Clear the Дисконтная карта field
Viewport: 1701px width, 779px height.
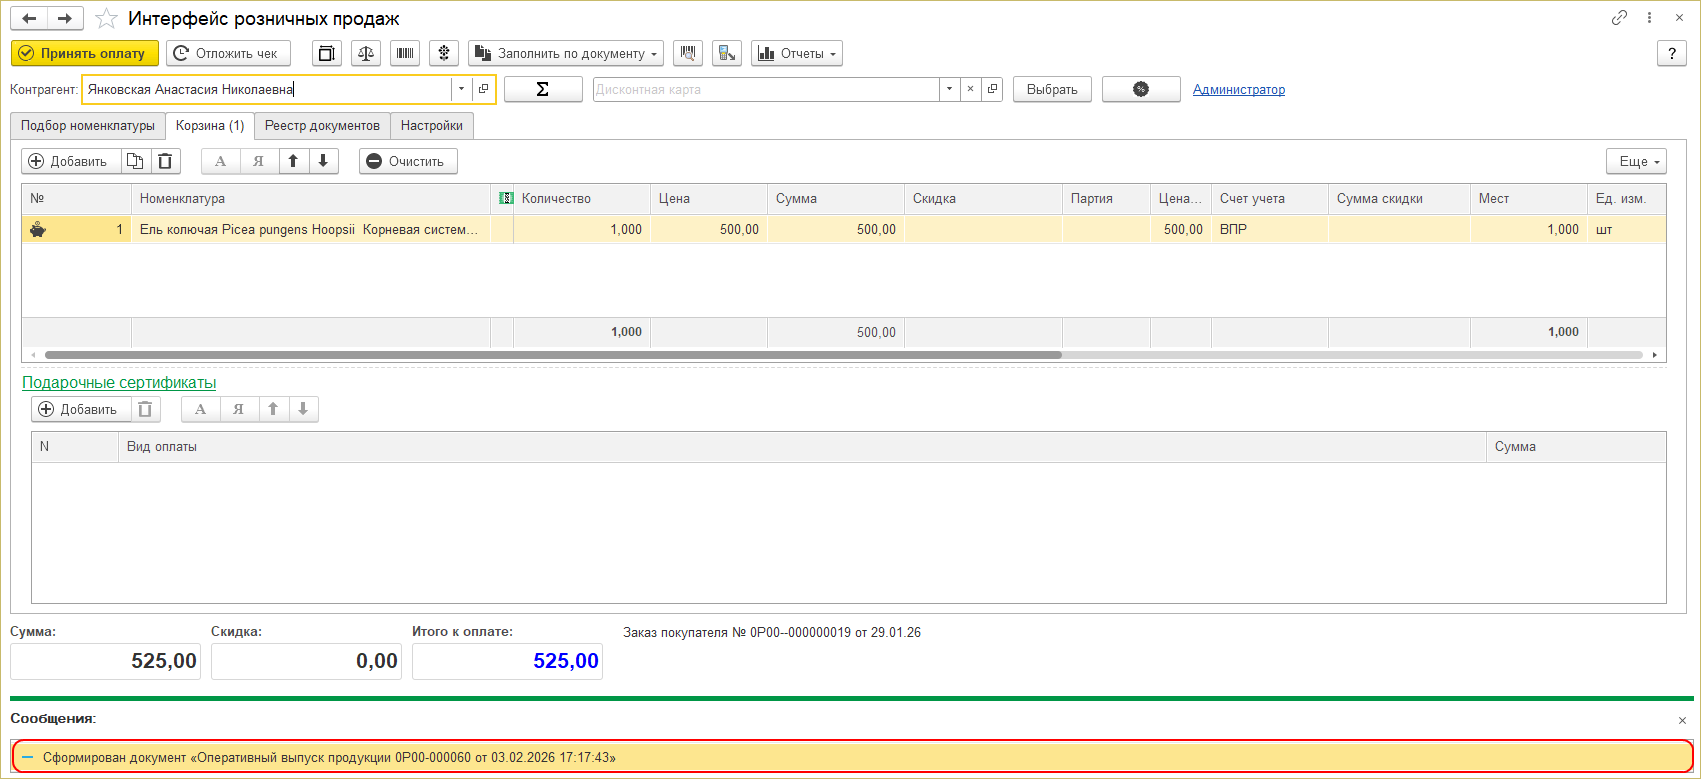tap(970, 89)
